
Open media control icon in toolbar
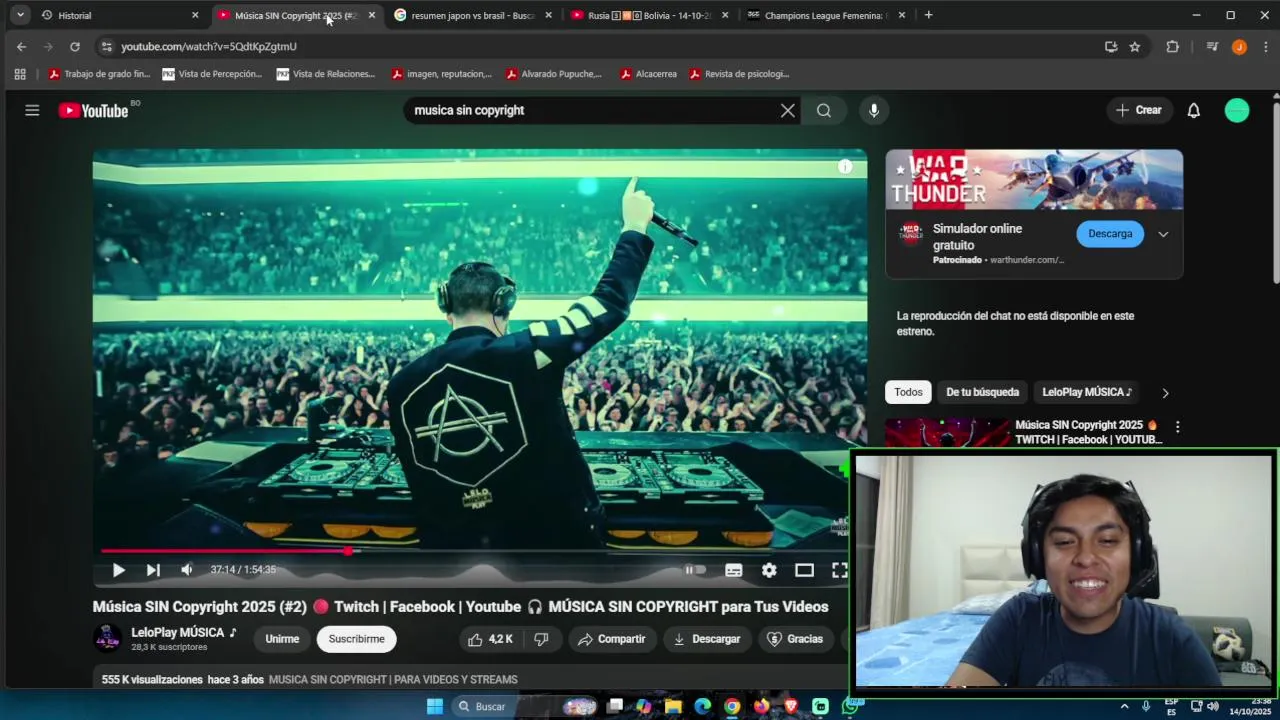click(1212, 46)
